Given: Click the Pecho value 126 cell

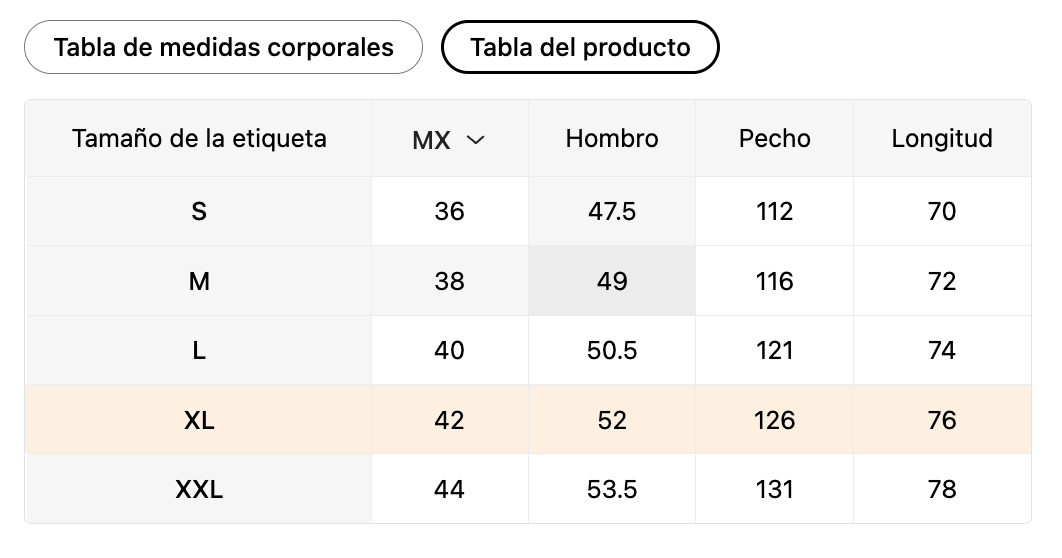Looking at the screenshot, I should click(775, 420).
